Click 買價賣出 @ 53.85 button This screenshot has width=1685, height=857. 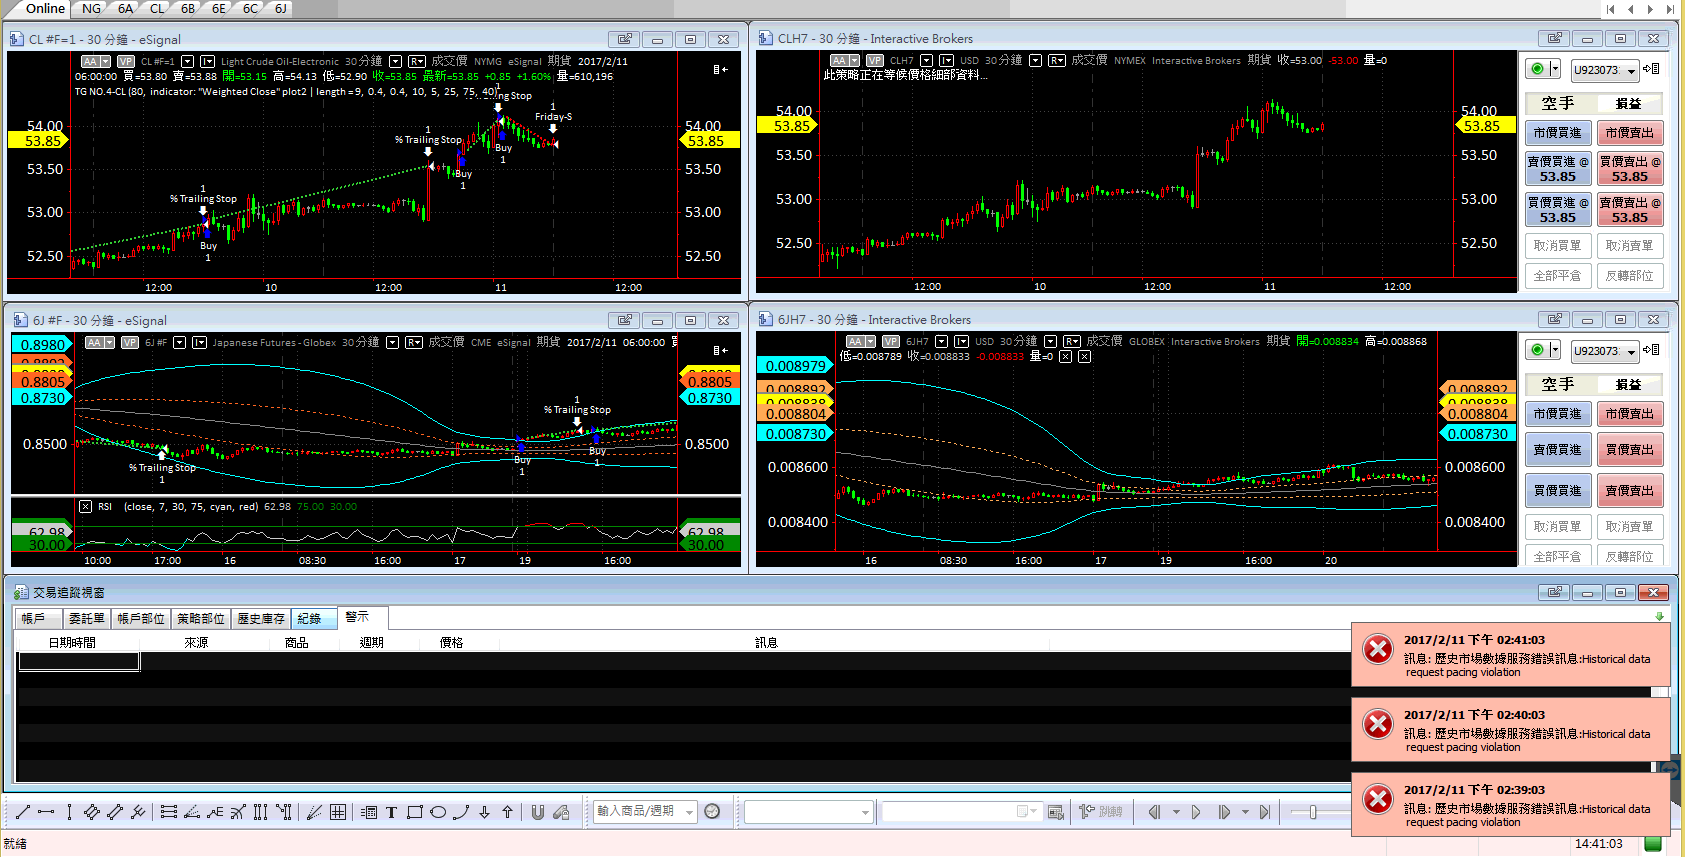click(1630, 169)
